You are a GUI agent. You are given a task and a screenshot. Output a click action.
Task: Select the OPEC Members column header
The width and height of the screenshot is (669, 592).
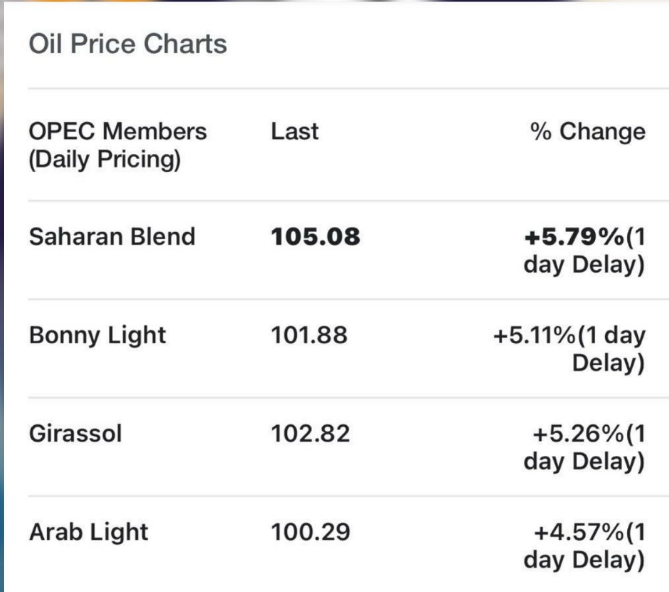(118, 132)
